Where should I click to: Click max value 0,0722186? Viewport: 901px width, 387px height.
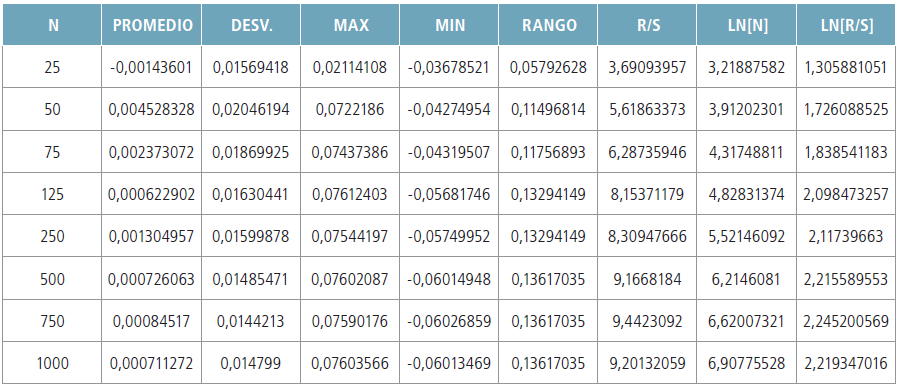[351, 109]
